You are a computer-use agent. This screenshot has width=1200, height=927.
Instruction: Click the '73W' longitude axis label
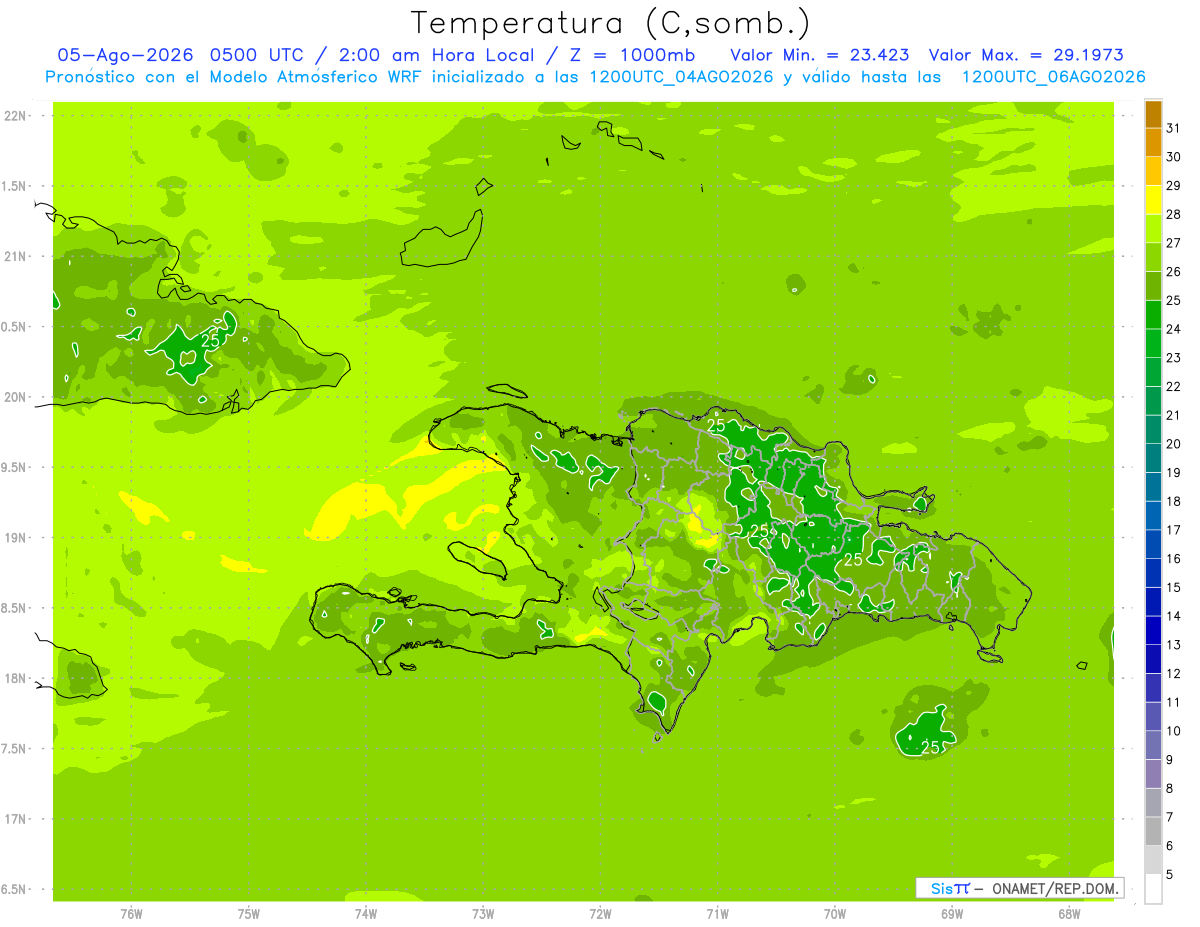pyautogui.click(x=483, y=914)
